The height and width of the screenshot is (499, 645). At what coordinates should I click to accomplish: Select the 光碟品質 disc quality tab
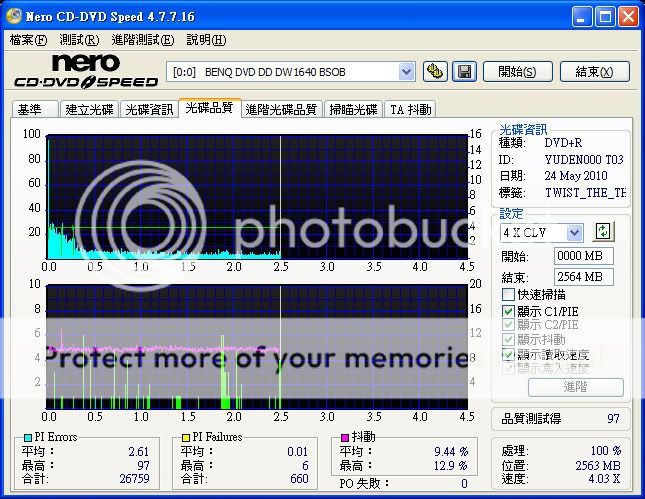pyautogui.click(x=209, y=108)
